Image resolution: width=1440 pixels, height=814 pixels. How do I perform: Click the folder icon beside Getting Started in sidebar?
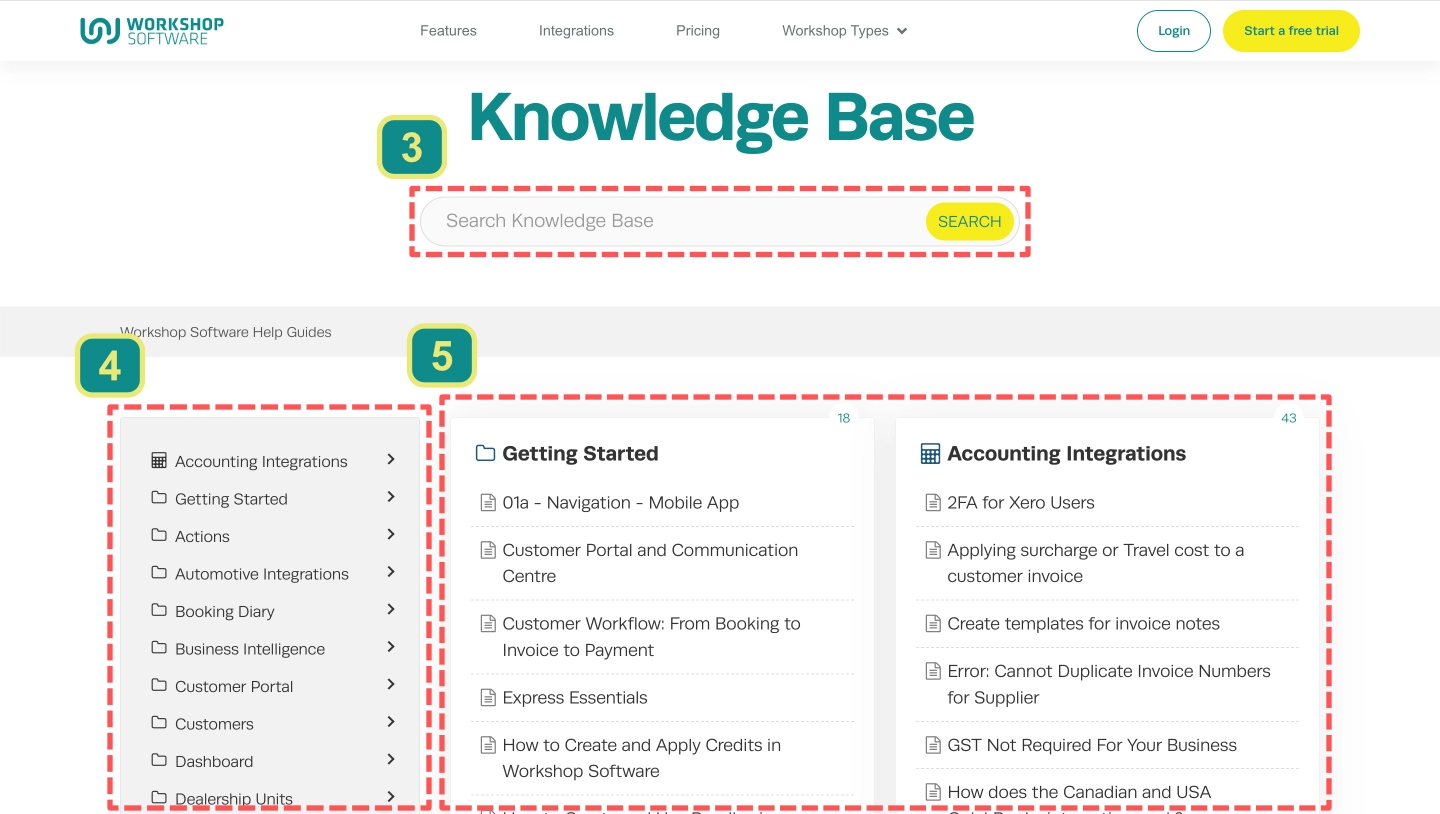point(159,497)
